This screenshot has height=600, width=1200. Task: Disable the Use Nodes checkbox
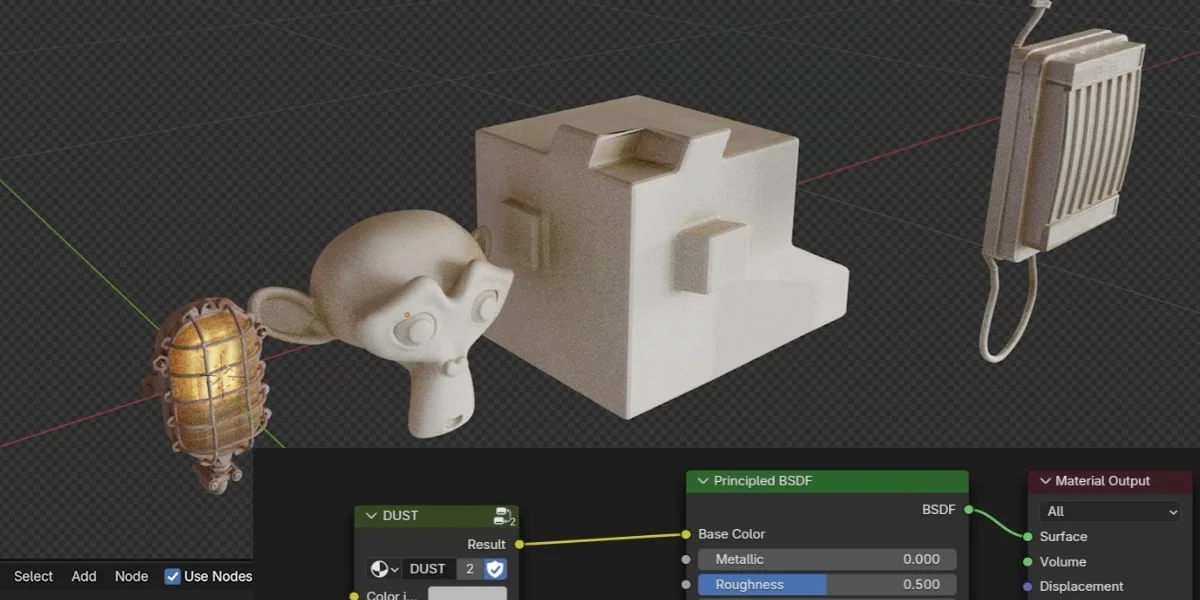(x=174, y=576)
